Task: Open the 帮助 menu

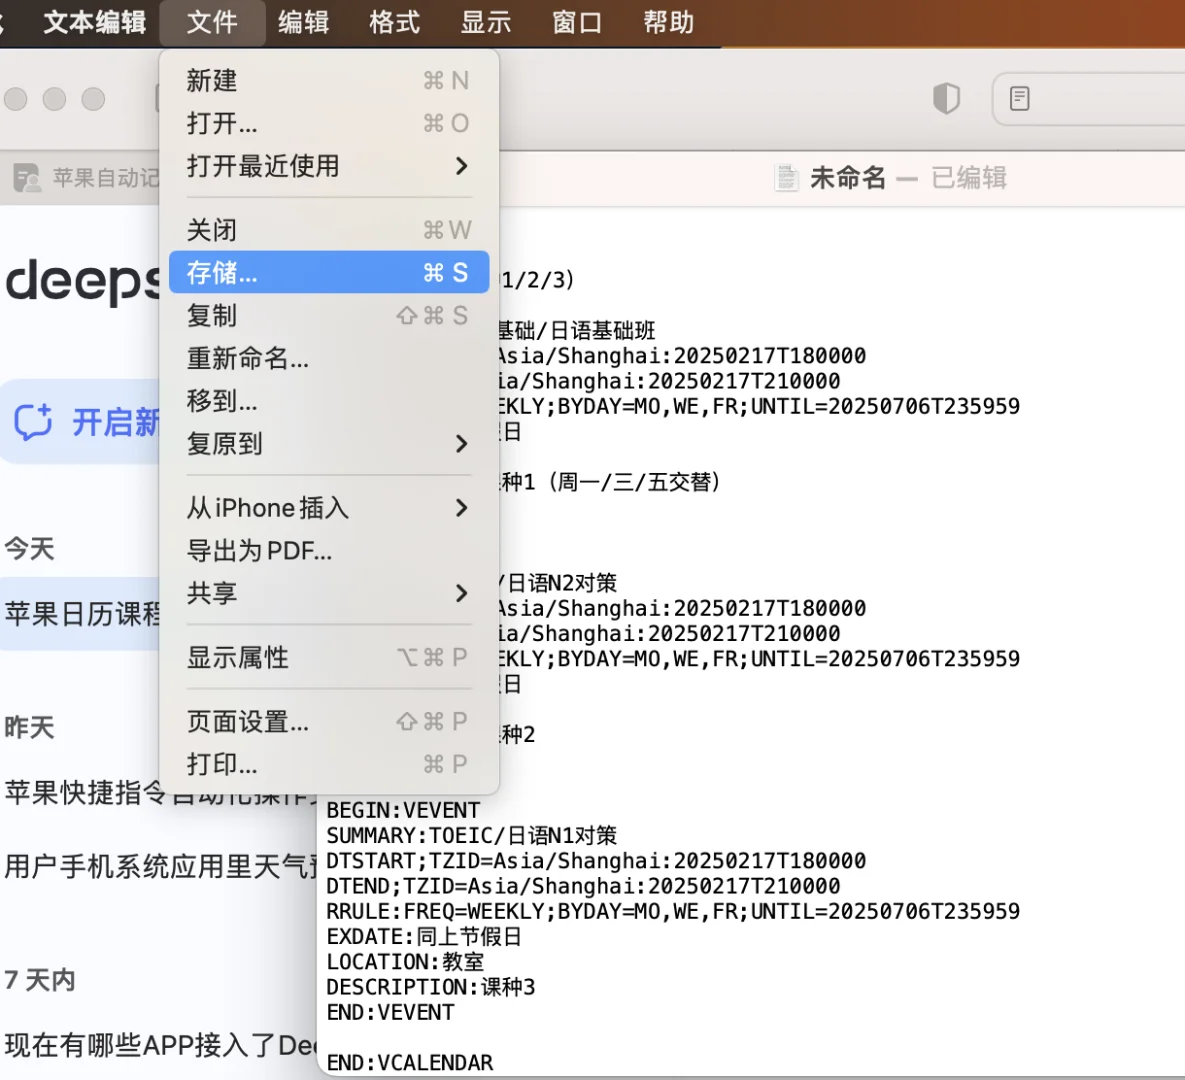Action: click(x=668, y=22)
